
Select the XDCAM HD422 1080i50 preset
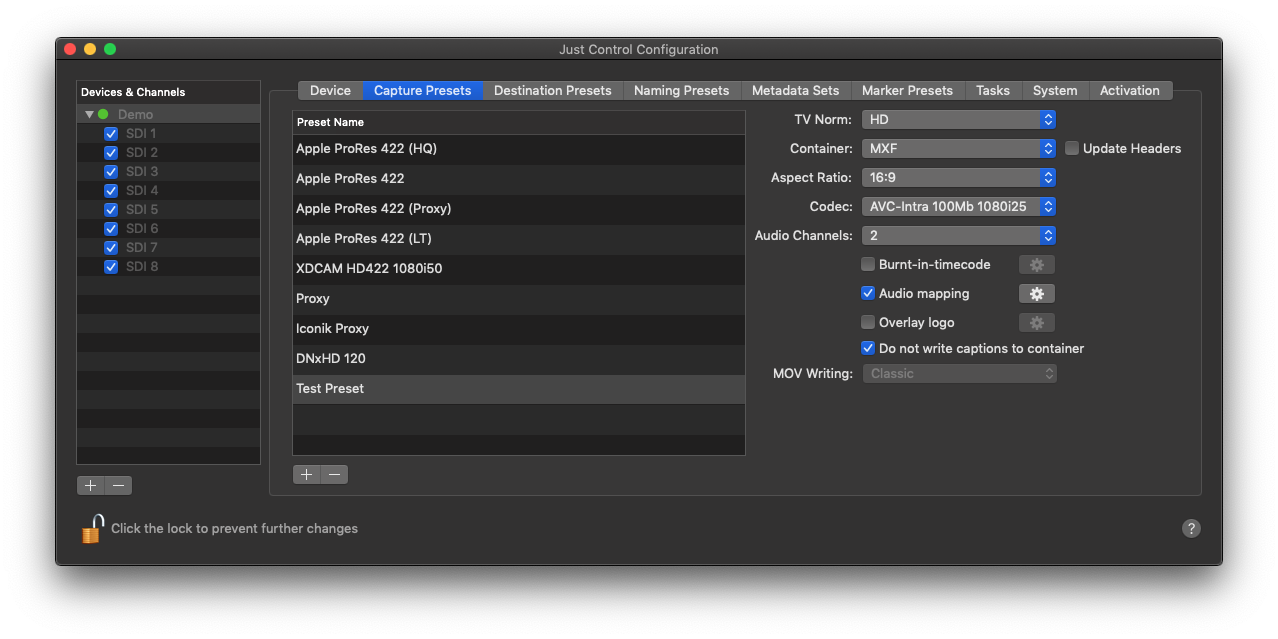tap(519, 269)
